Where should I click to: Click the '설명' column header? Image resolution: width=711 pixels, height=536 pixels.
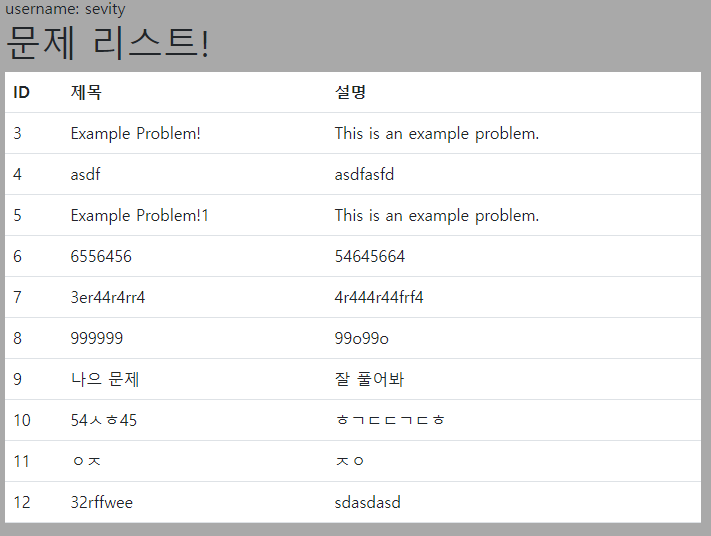pos(350,93)
